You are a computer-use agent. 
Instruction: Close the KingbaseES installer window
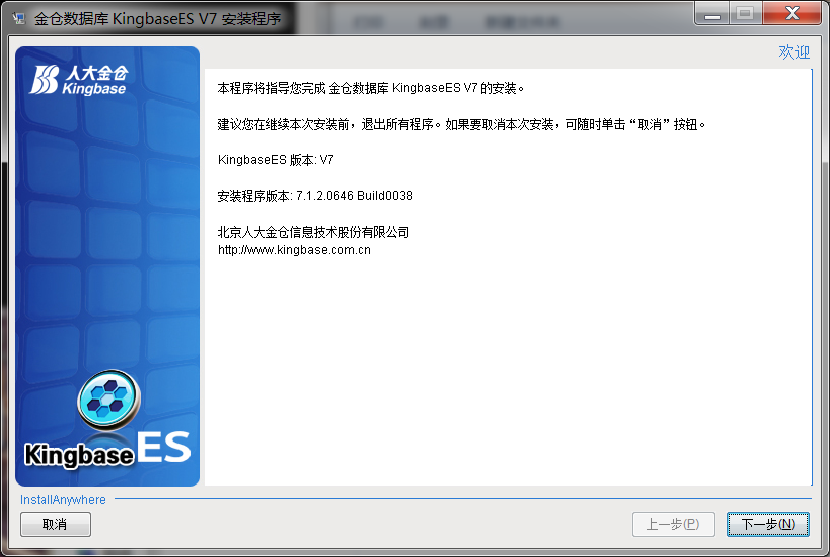[792, 13]
